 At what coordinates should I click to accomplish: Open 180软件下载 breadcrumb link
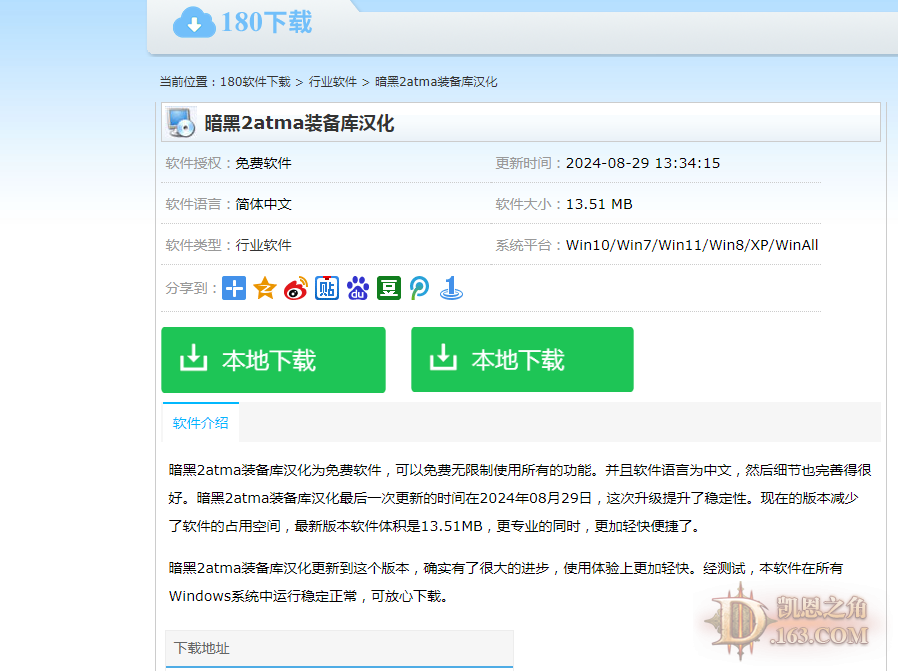[x=255, y=82]
